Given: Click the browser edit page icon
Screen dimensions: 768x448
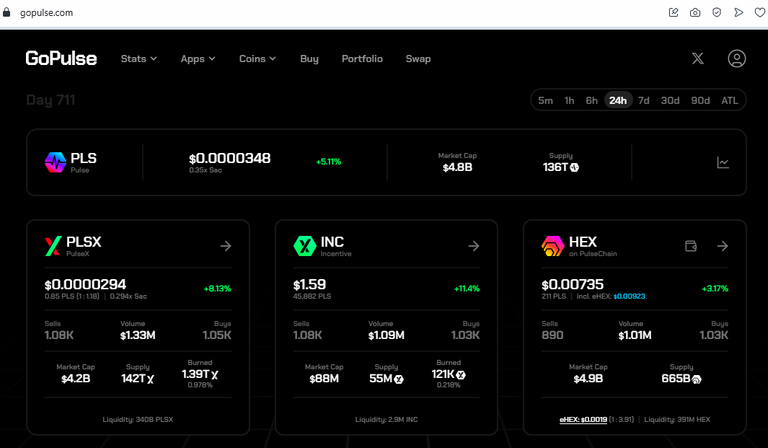Looking at the screenshot, I should pyautogui.click(x=673, y=13).
